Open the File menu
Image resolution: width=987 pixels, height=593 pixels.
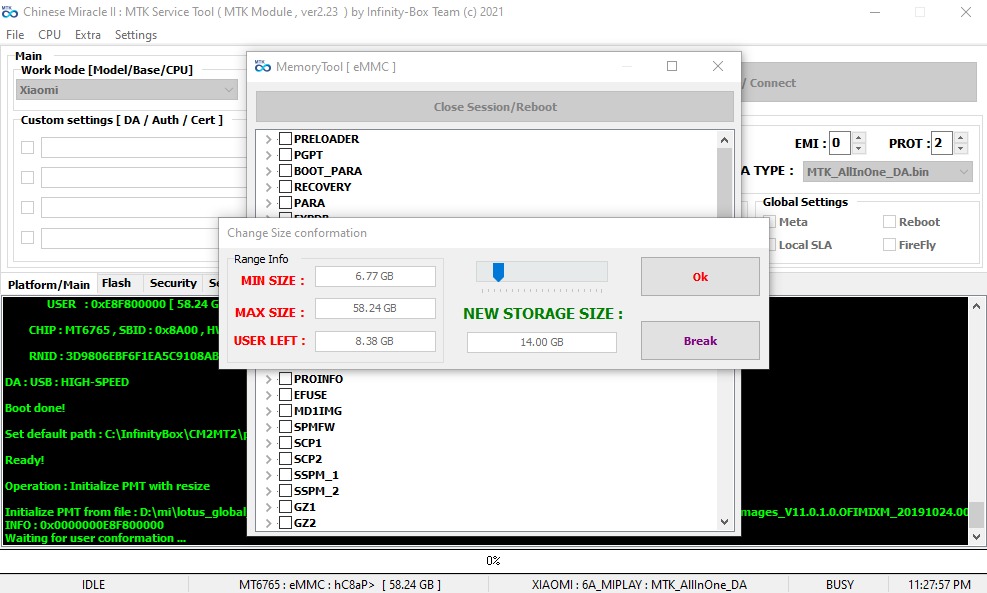tap(15, 35)
